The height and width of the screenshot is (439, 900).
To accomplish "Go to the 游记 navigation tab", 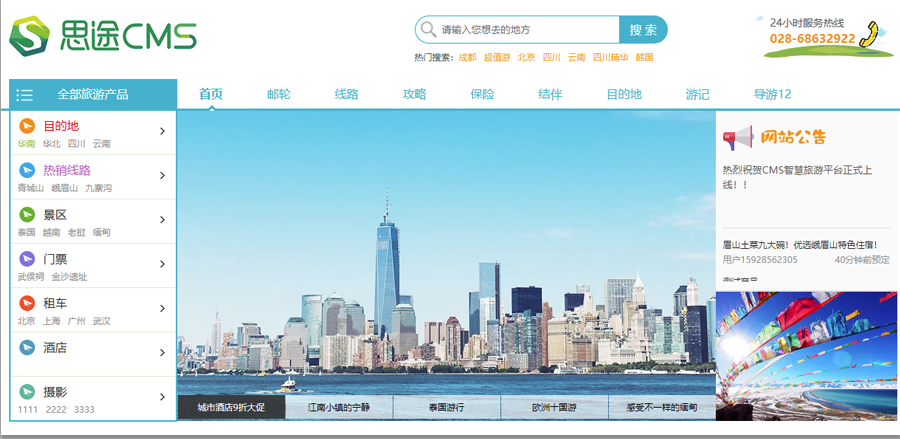I will [697, 95].
